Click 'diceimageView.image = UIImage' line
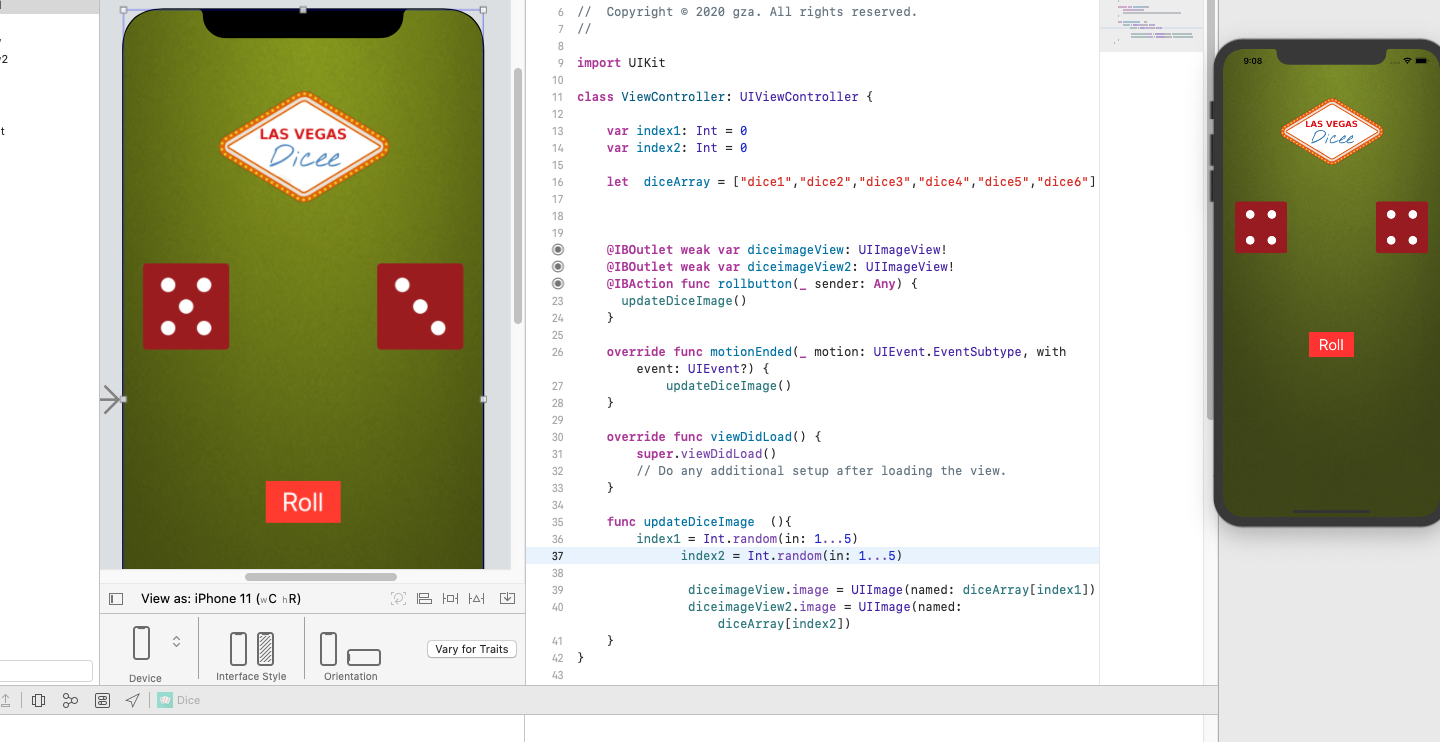Viewport: 1440px width, 742px height. click(x=892, y=590)
